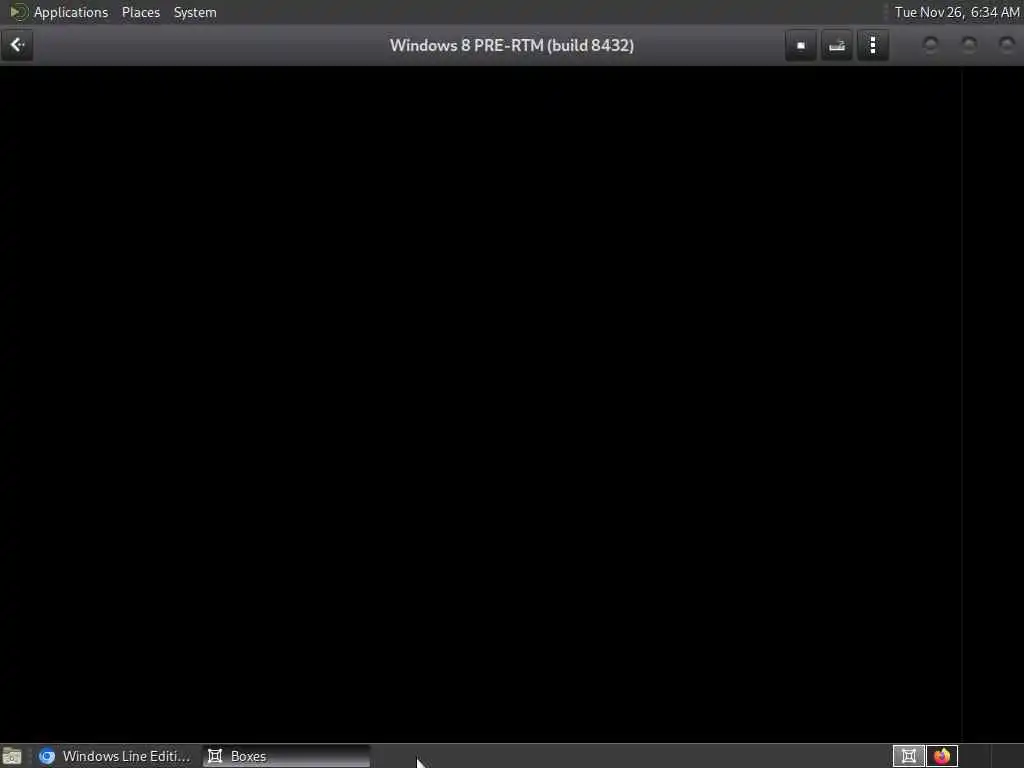Switch to Windows Line Editing browser window
The width and height of the screenshot is (1024, 768).
point(114,756)
